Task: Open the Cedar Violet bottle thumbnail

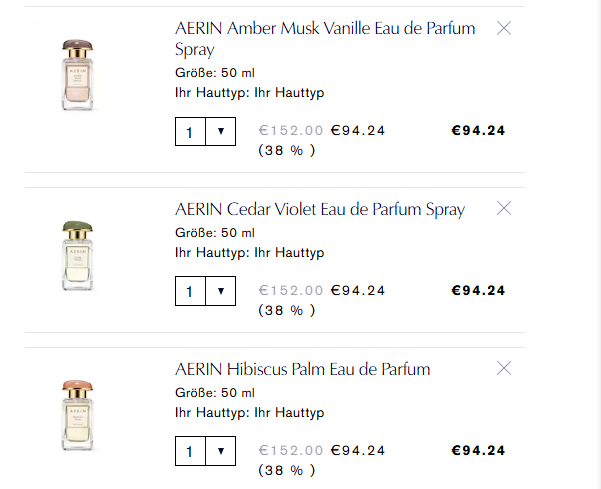Action: tap(76, 256)
